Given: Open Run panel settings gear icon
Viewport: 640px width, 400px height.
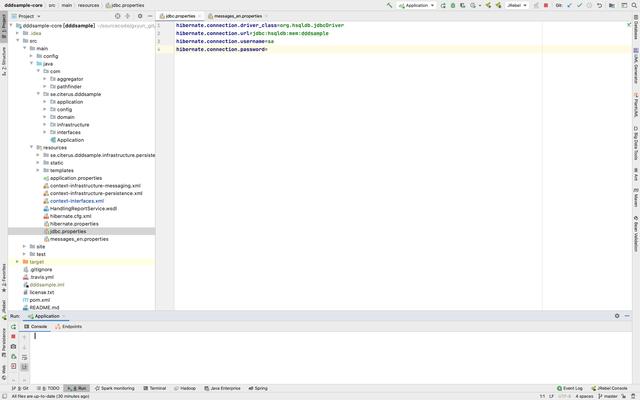Looking at the screenshot, I should click(617, 316).
